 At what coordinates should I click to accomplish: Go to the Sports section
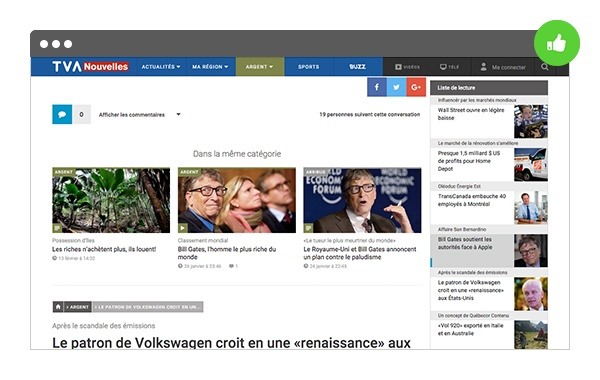tap(308, 67)
